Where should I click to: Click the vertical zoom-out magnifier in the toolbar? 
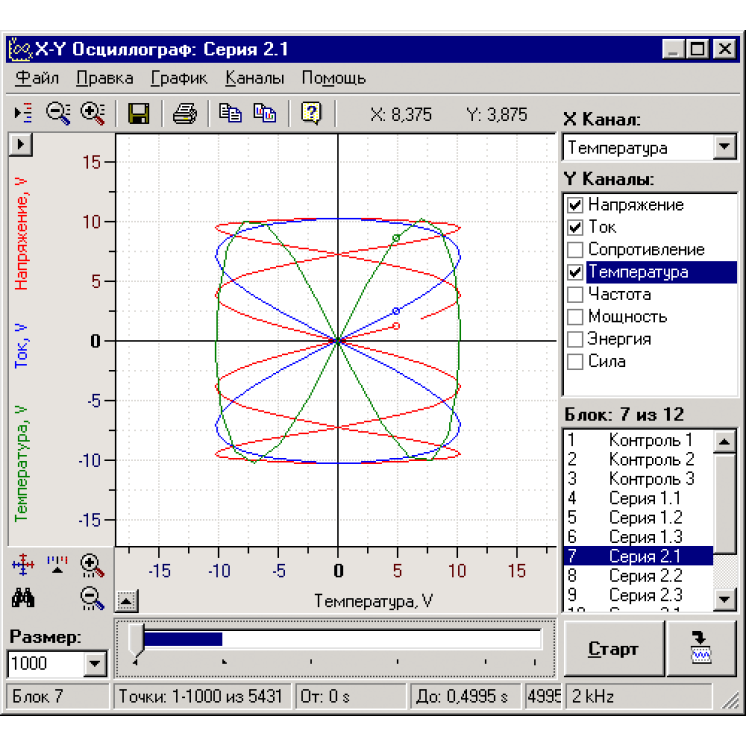pos(59,114)
